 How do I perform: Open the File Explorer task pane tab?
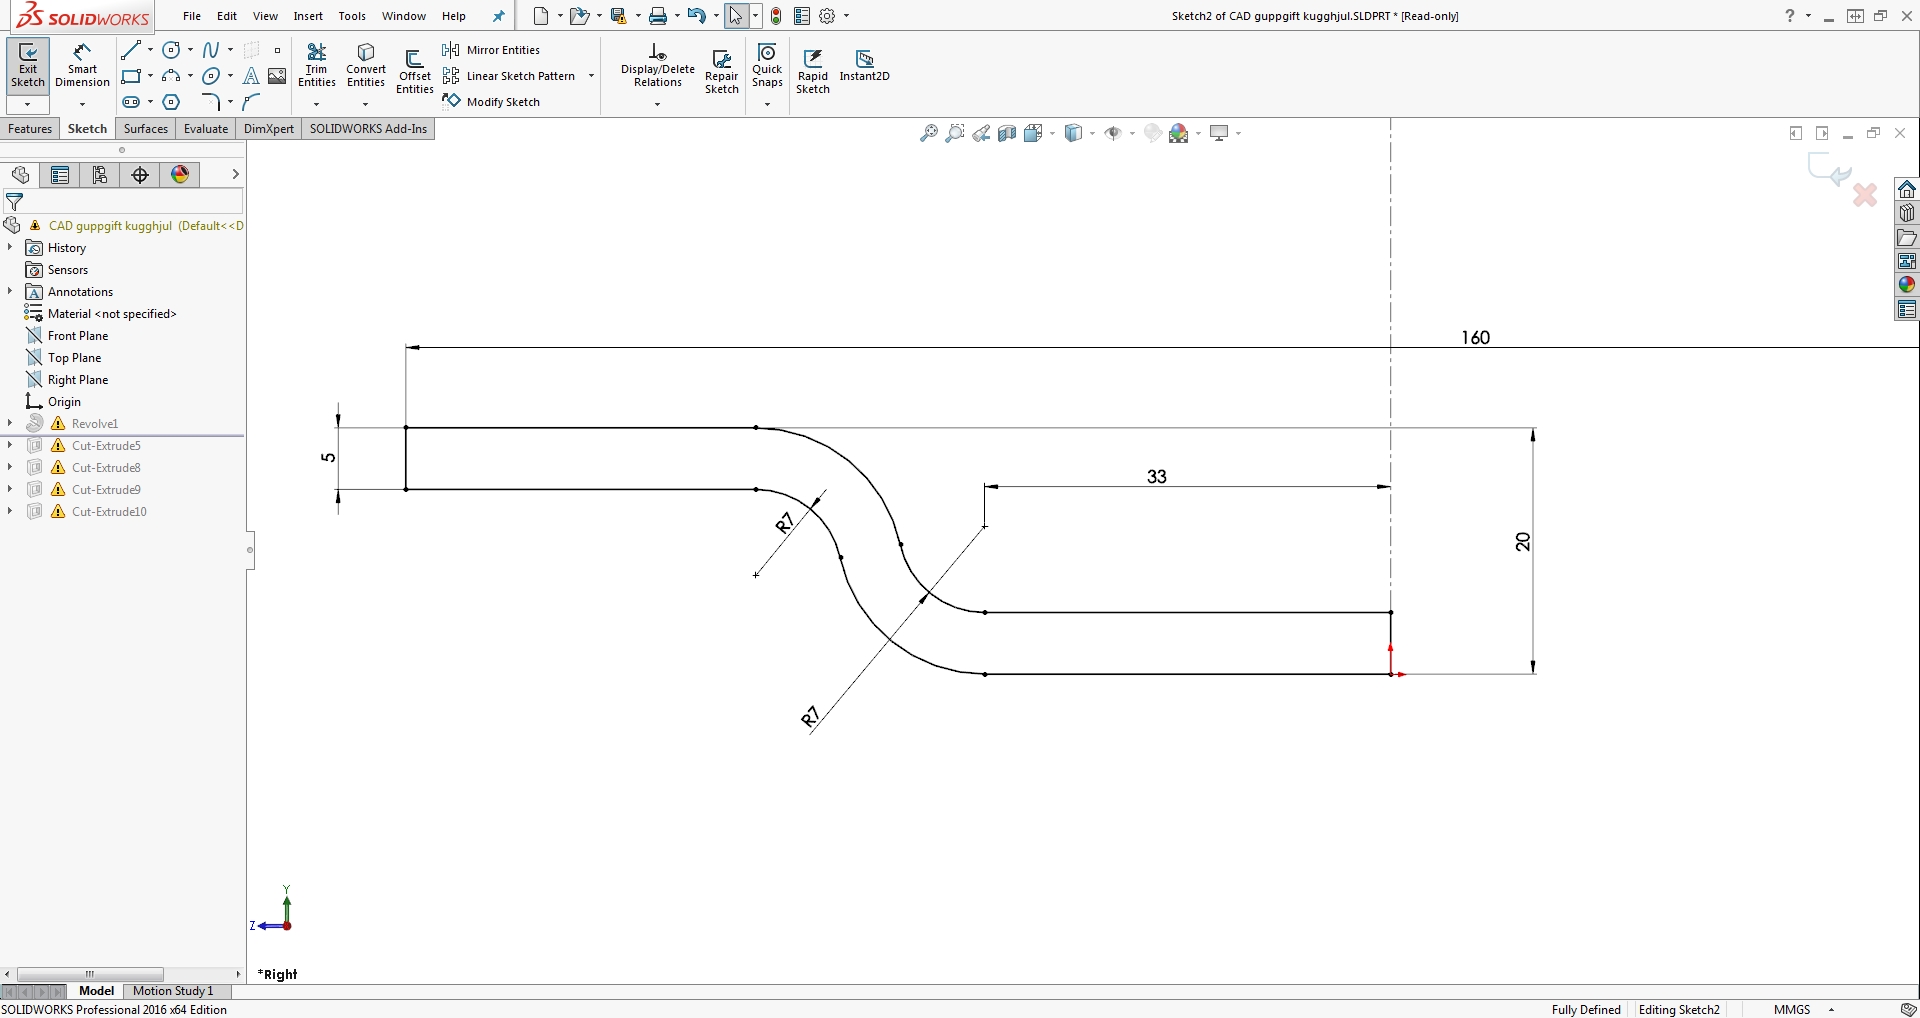(1907, 237)
